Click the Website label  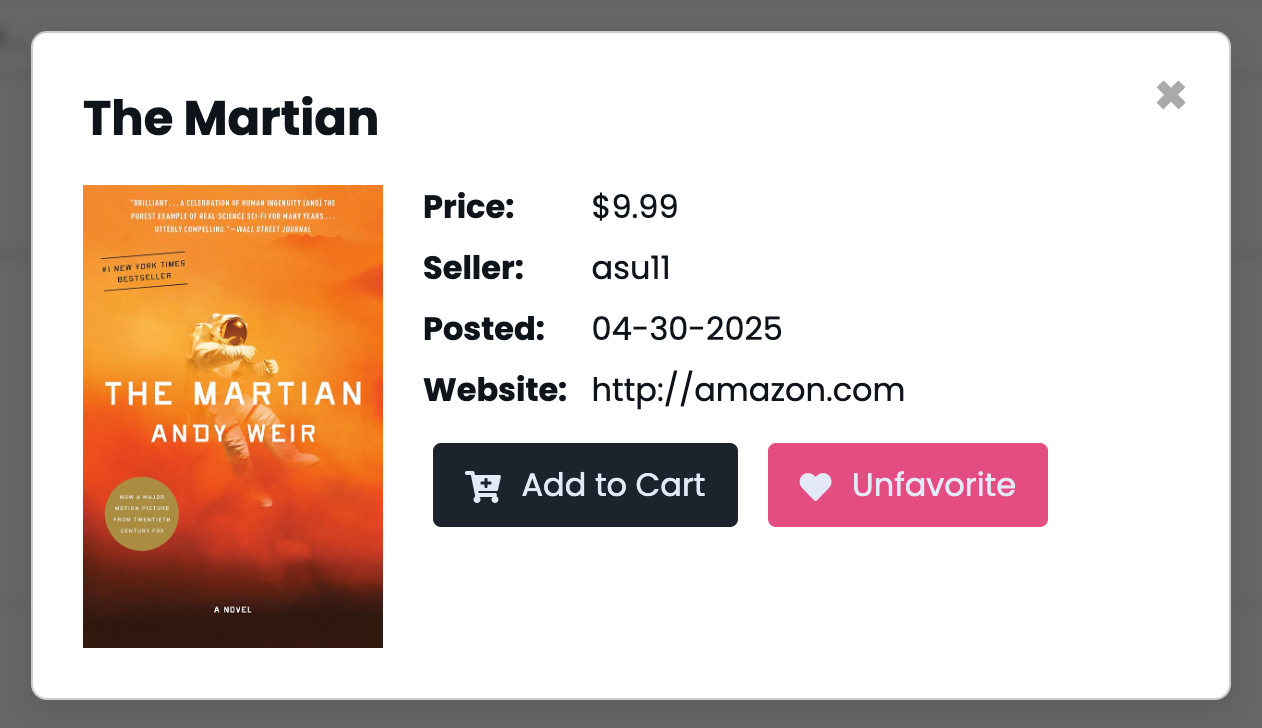pos(495,390)
